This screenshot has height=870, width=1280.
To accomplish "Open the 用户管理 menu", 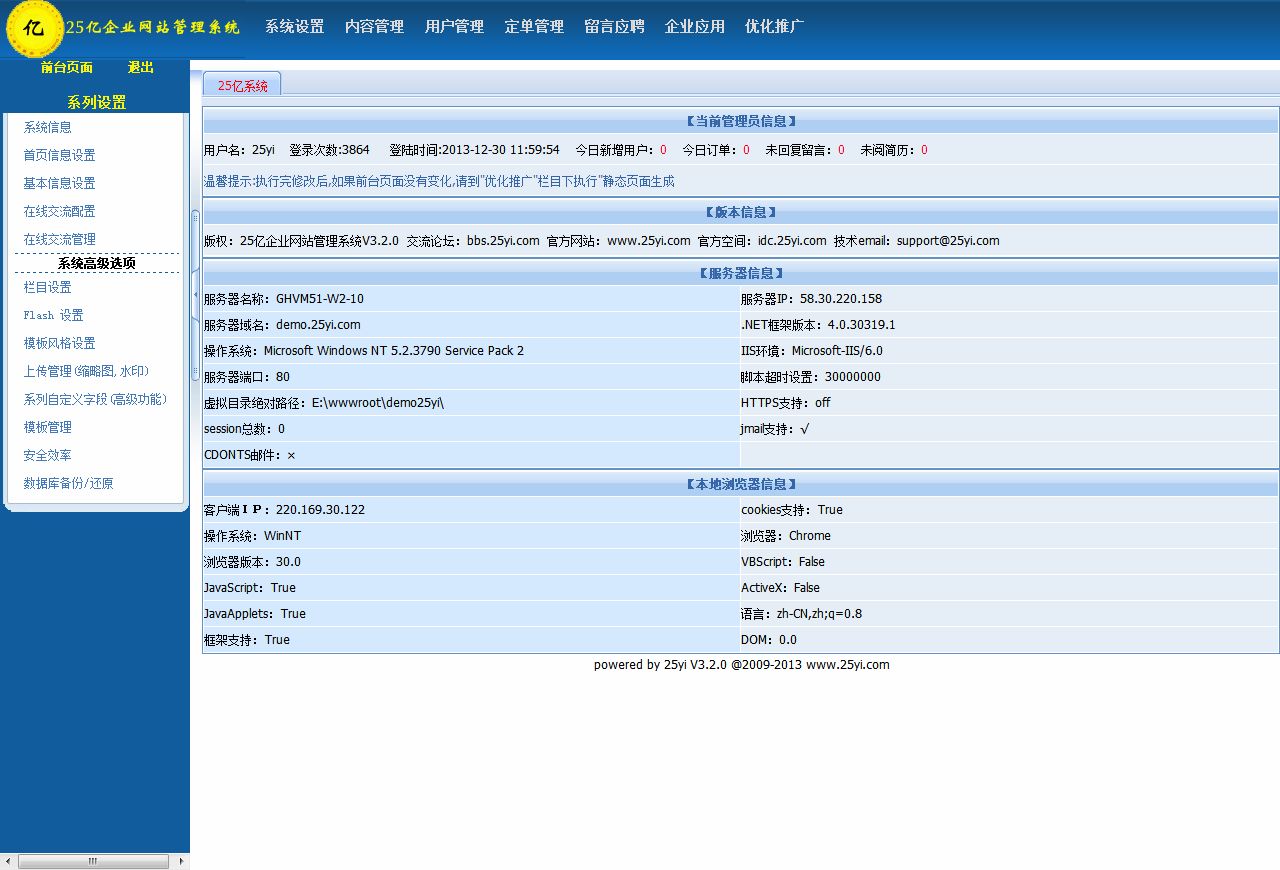I will (454, 27).
